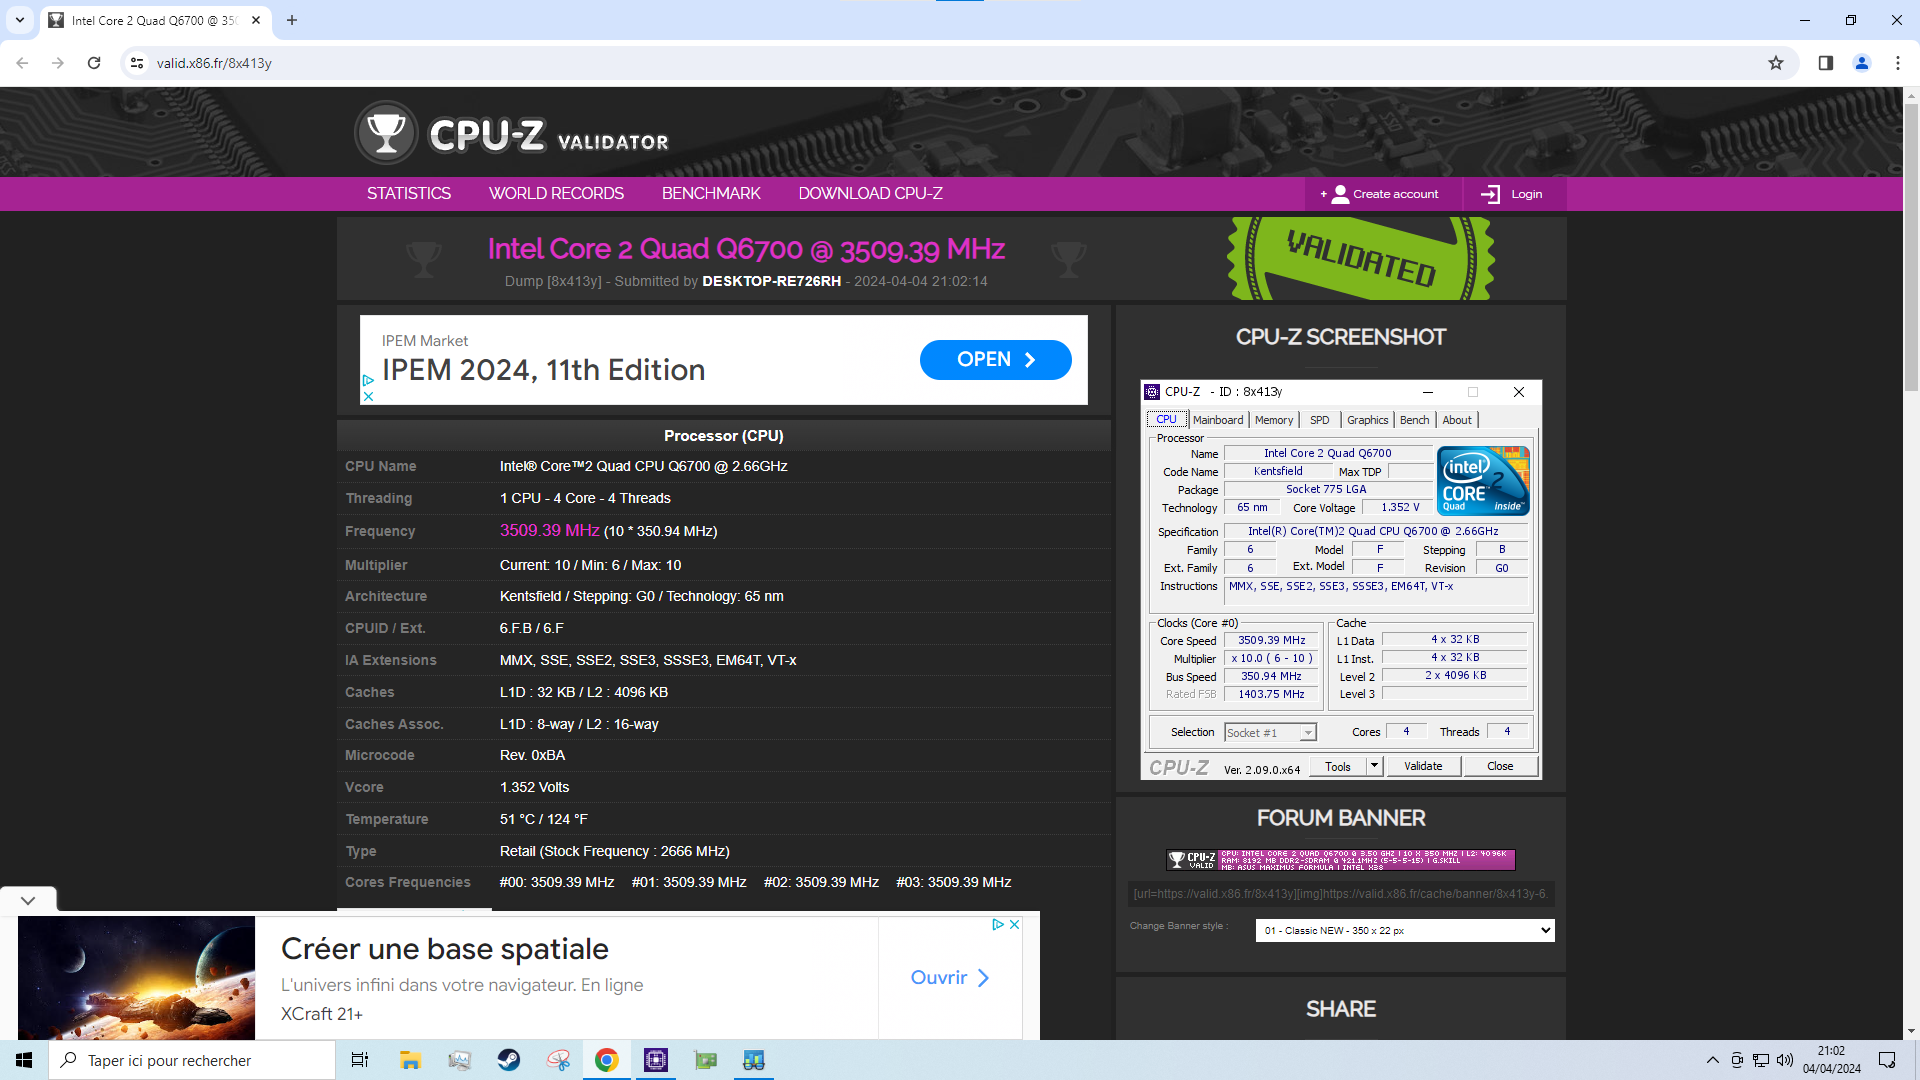This screenshot has height=1080, width=1920.
Task: Open DOWNLOAD CPU-Z page
Action: point(870,194)
